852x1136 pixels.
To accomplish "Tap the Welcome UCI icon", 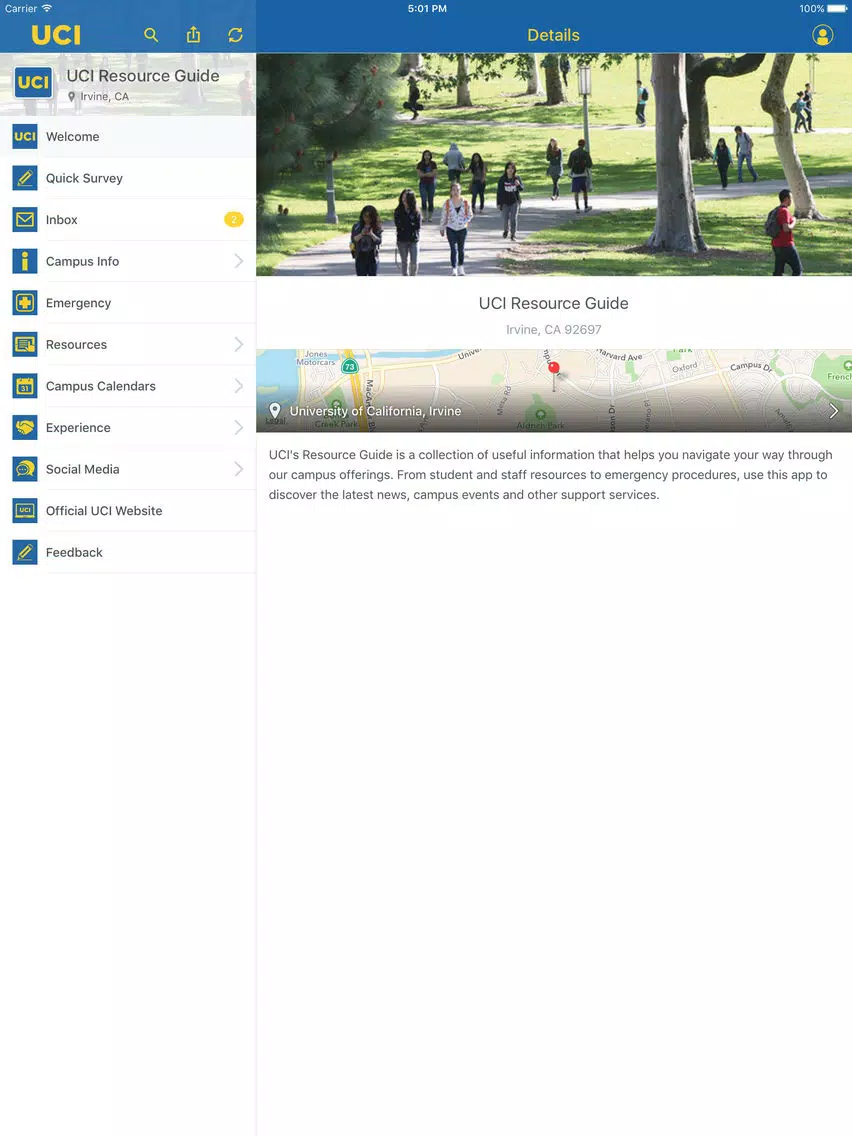I will click(25, 136).
